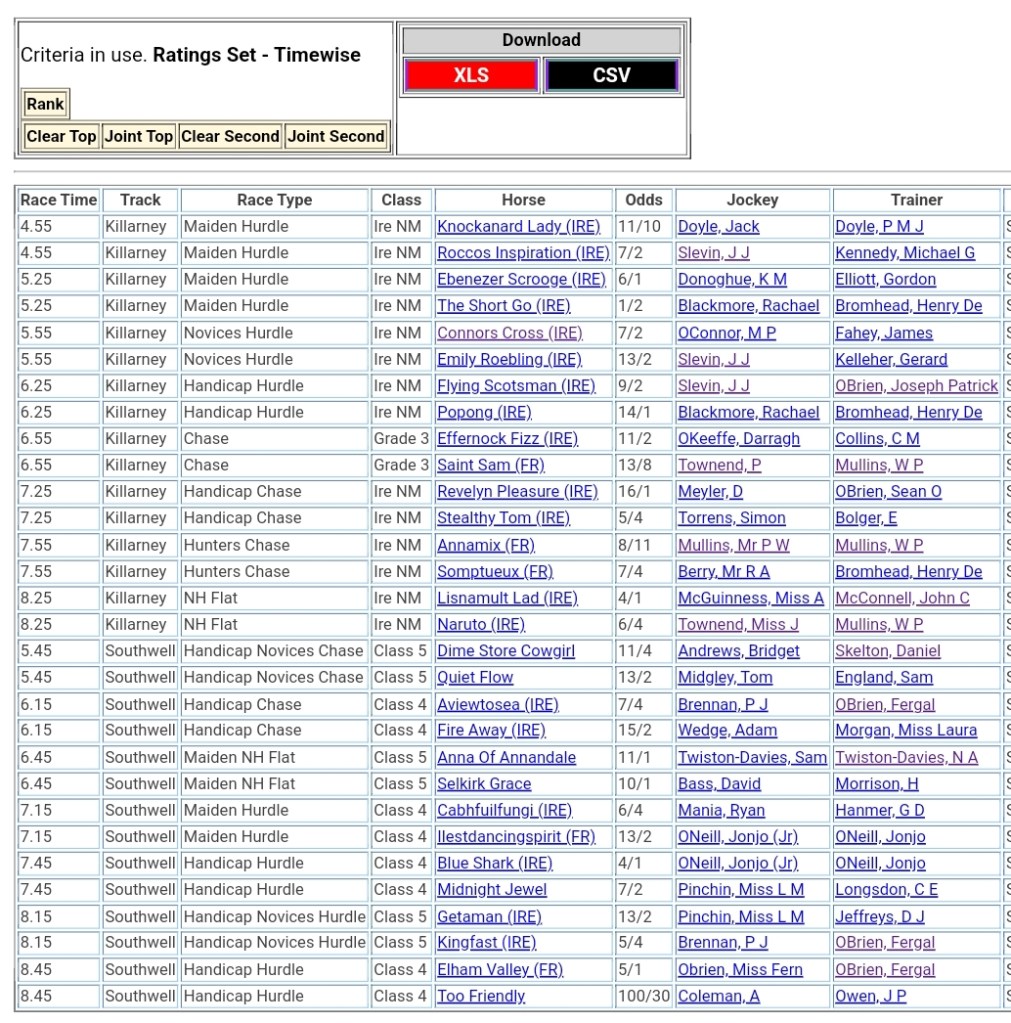1011x1023 pixels.
Task: Download ratings as XLS file
Action: (471, 75)
